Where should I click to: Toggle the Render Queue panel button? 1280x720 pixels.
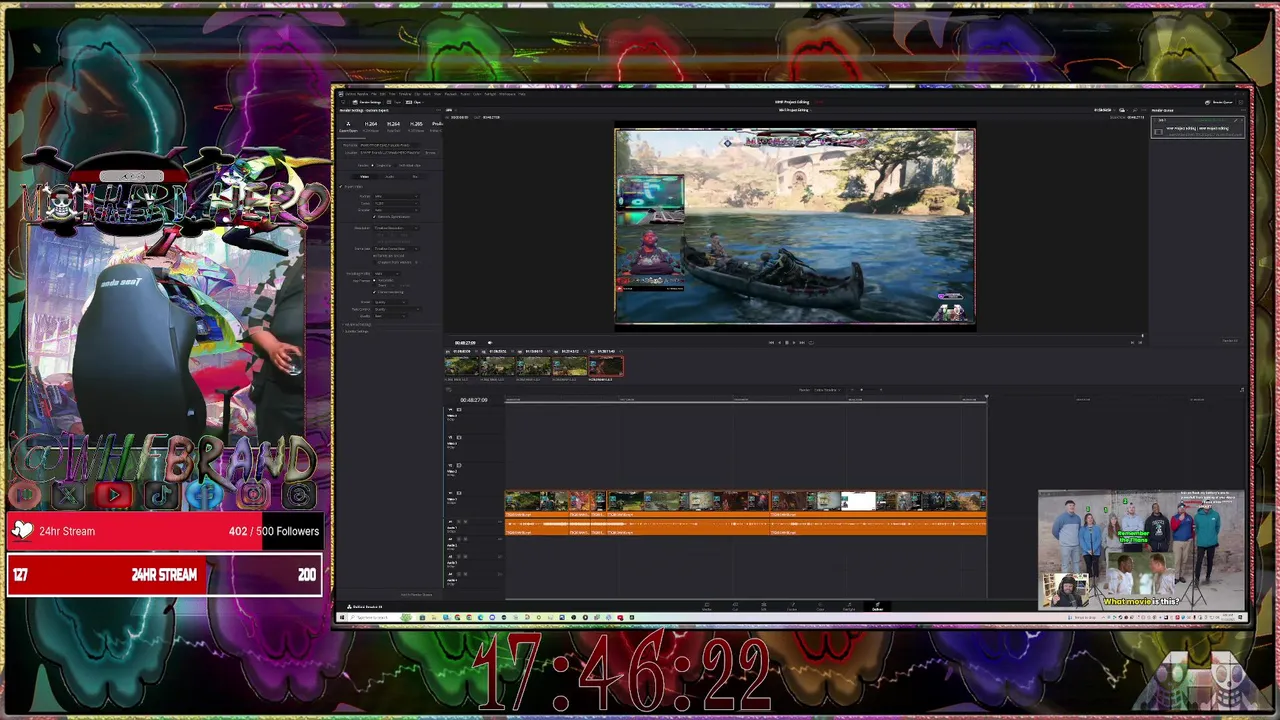click(1219, 102)
